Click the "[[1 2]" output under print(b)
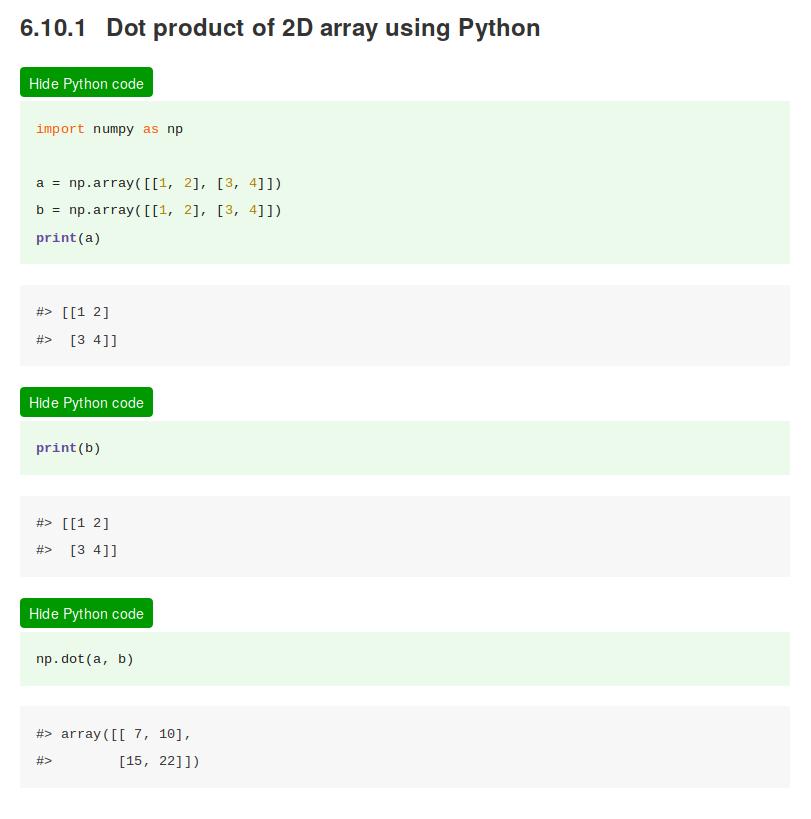811x819 pixels. pyautogui.click(x=85, y=523)
